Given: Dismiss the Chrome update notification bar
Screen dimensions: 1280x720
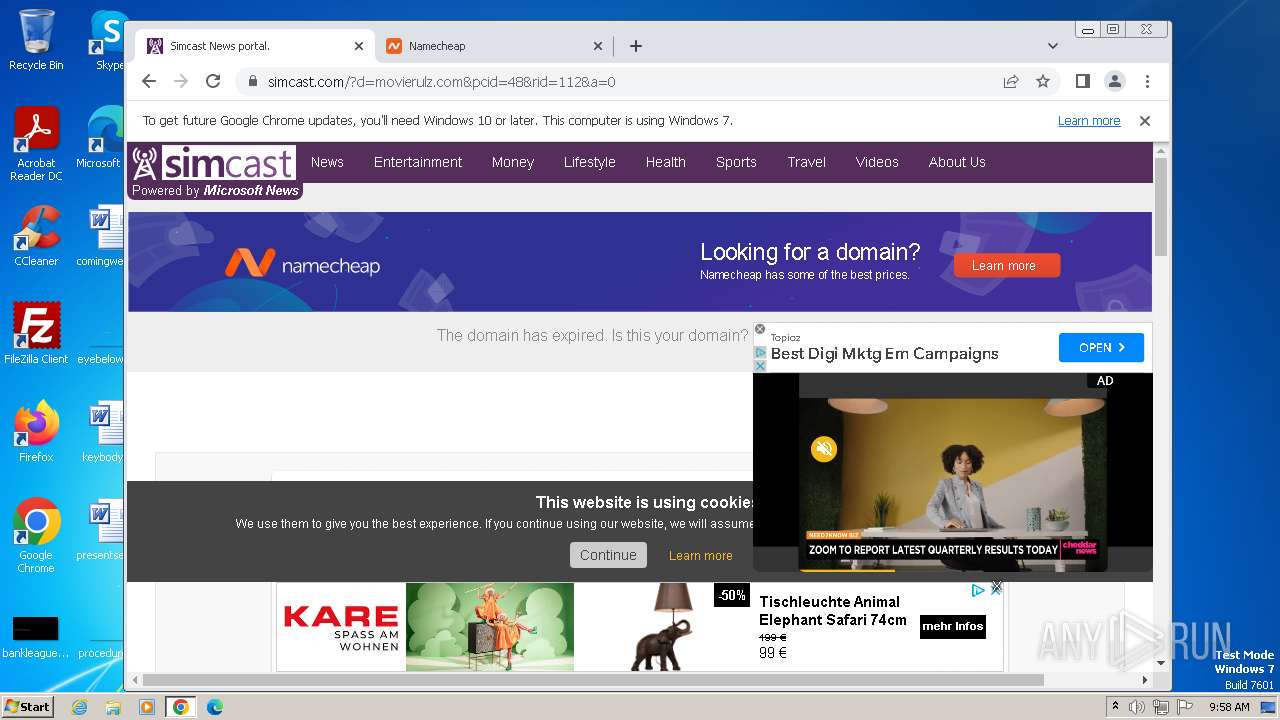Looking at the screenshot, I should pyautogui.click(x=1145, y=121).
